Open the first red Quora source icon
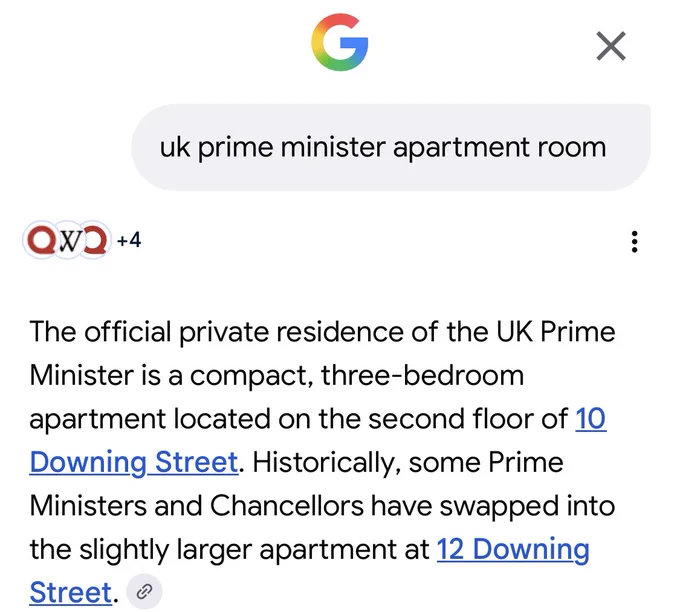680x612 pixels. (41, 240)
